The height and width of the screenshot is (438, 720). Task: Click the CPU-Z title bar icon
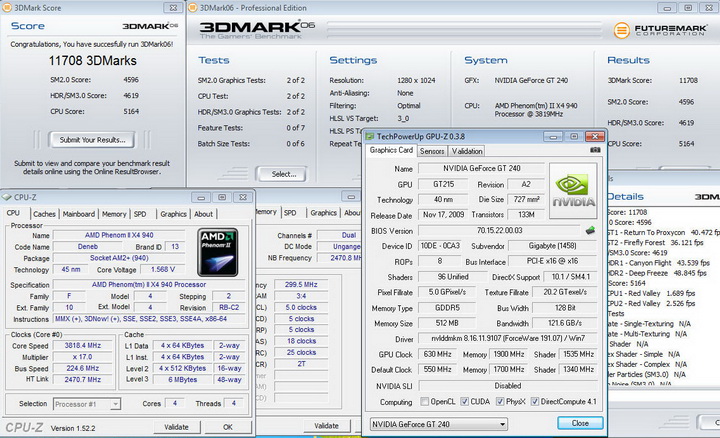point(6,197)
